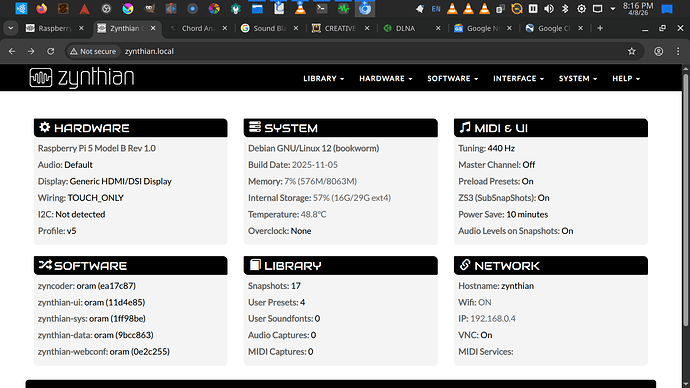Open the display icon in the tray
The height and width of the screenshot is (388, 690).
coord(597,8)
